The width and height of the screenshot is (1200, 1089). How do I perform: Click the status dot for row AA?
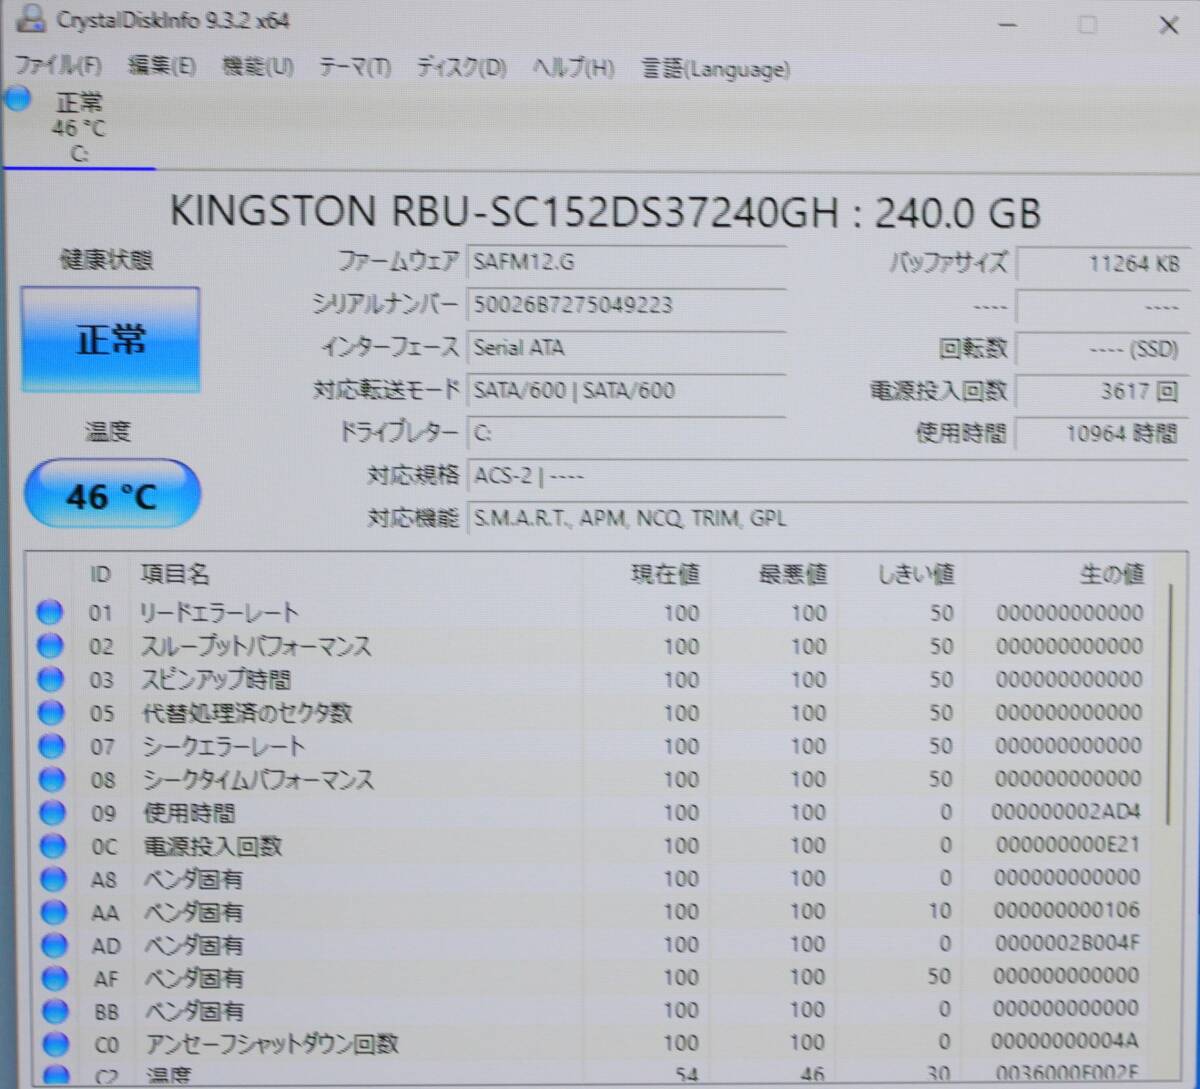[x=53, y=912]
